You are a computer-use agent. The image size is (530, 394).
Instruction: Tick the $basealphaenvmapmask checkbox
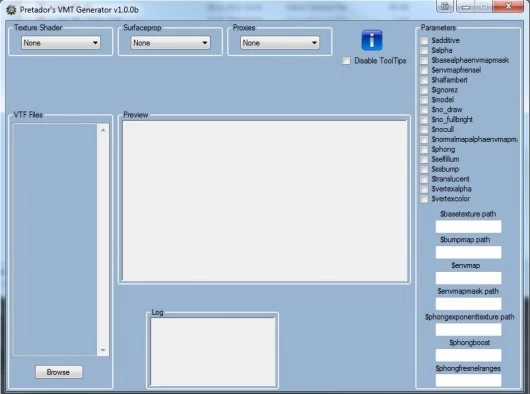pos(424,60)
